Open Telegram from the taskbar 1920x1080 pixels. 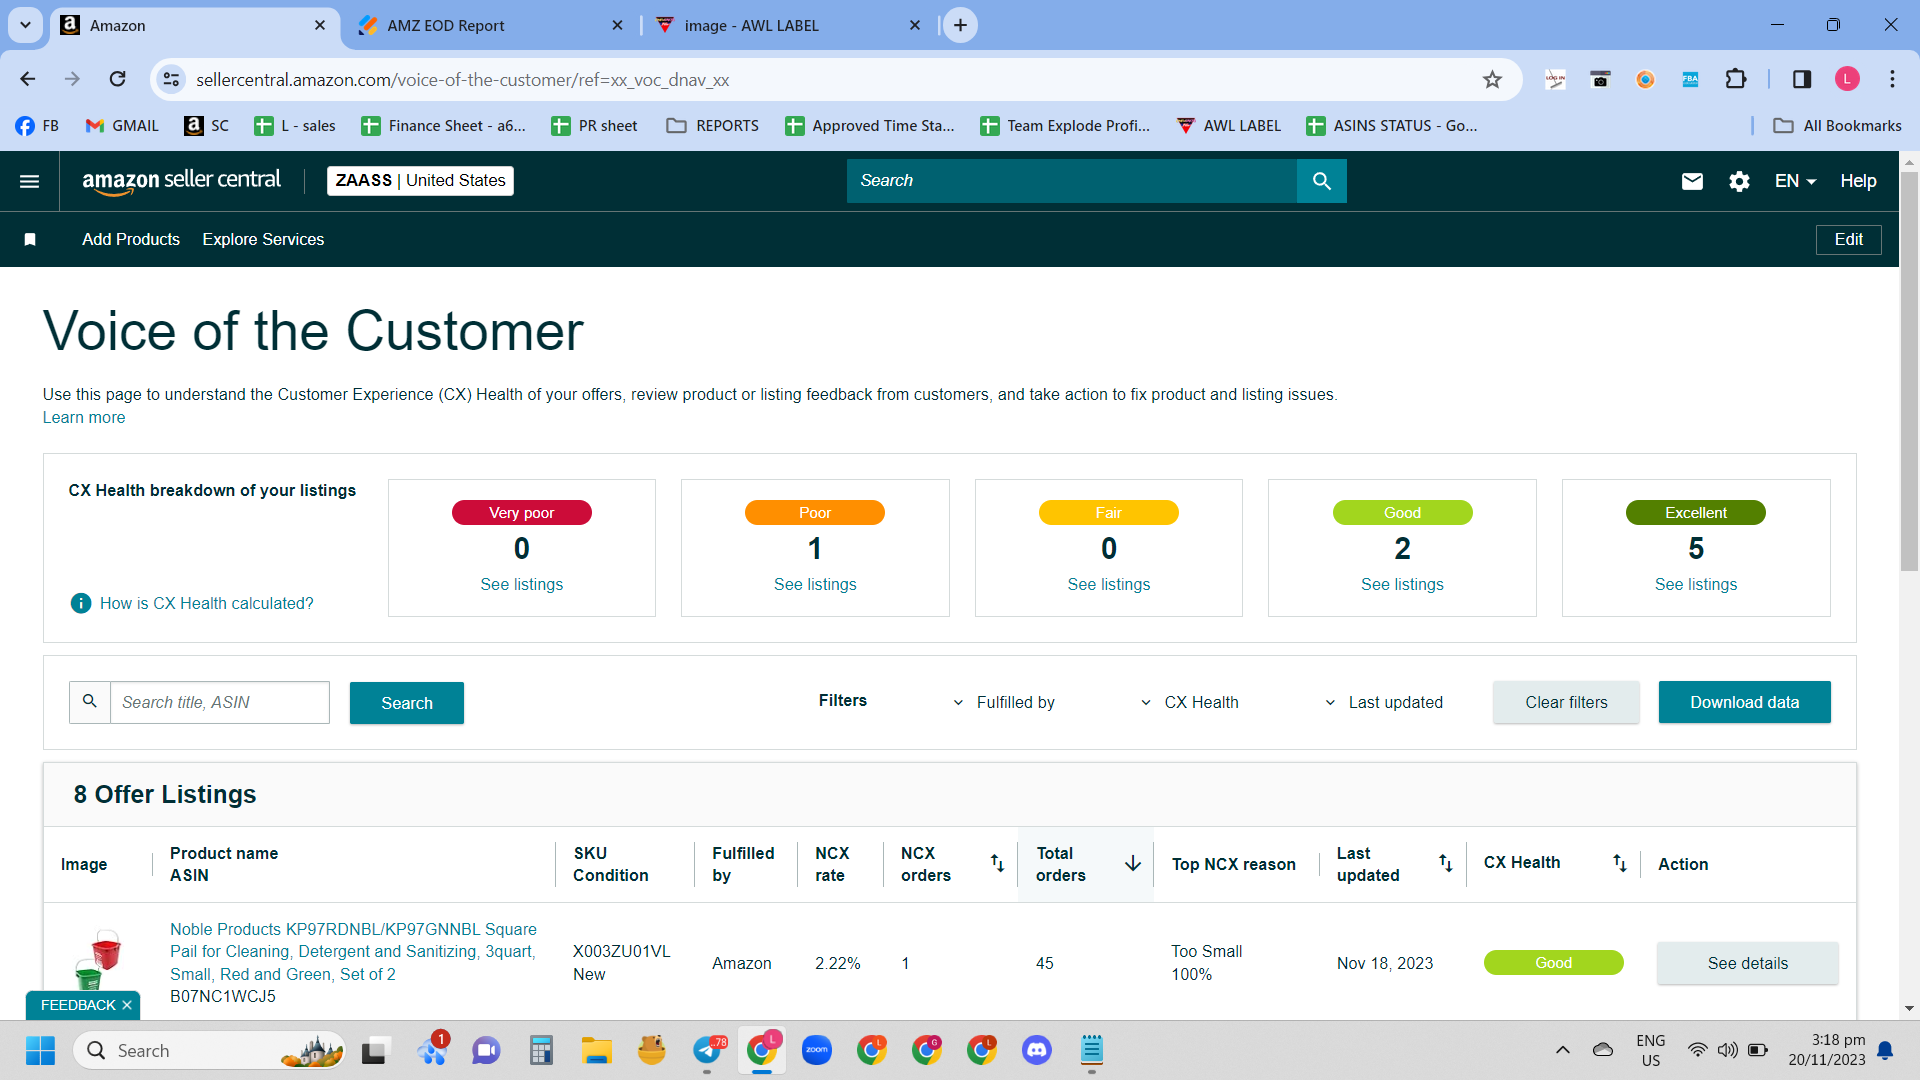[x=708, y=1050]
